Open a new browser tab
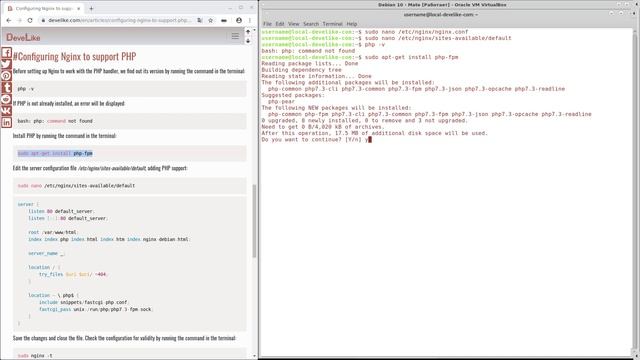The height and width of the screenshot is (360, 640). pyautogui.click(x=91, y=8)
